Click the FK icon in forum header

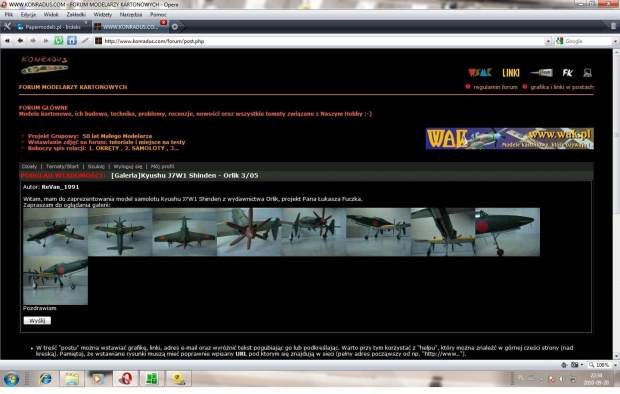pyautogui.click(x=567, y=72)
